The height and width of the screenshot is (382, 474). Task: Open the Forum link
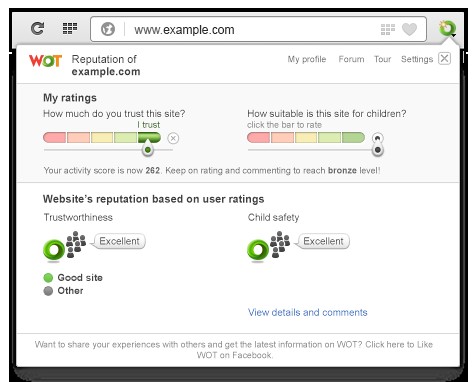tap(351, 59)
